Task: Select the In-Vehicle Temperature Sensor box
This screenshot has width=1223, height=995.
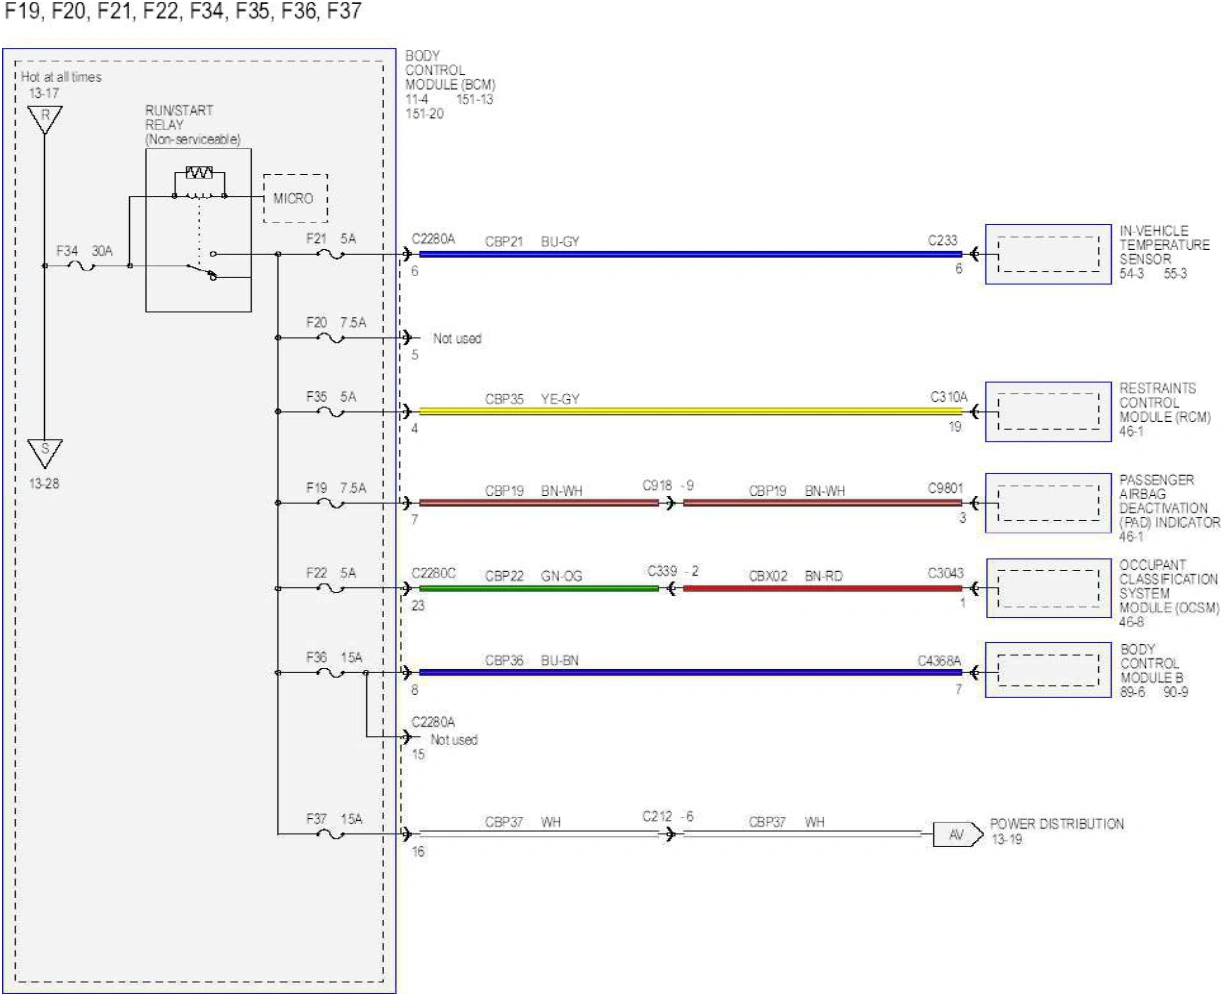Action: click(1048, 255)
